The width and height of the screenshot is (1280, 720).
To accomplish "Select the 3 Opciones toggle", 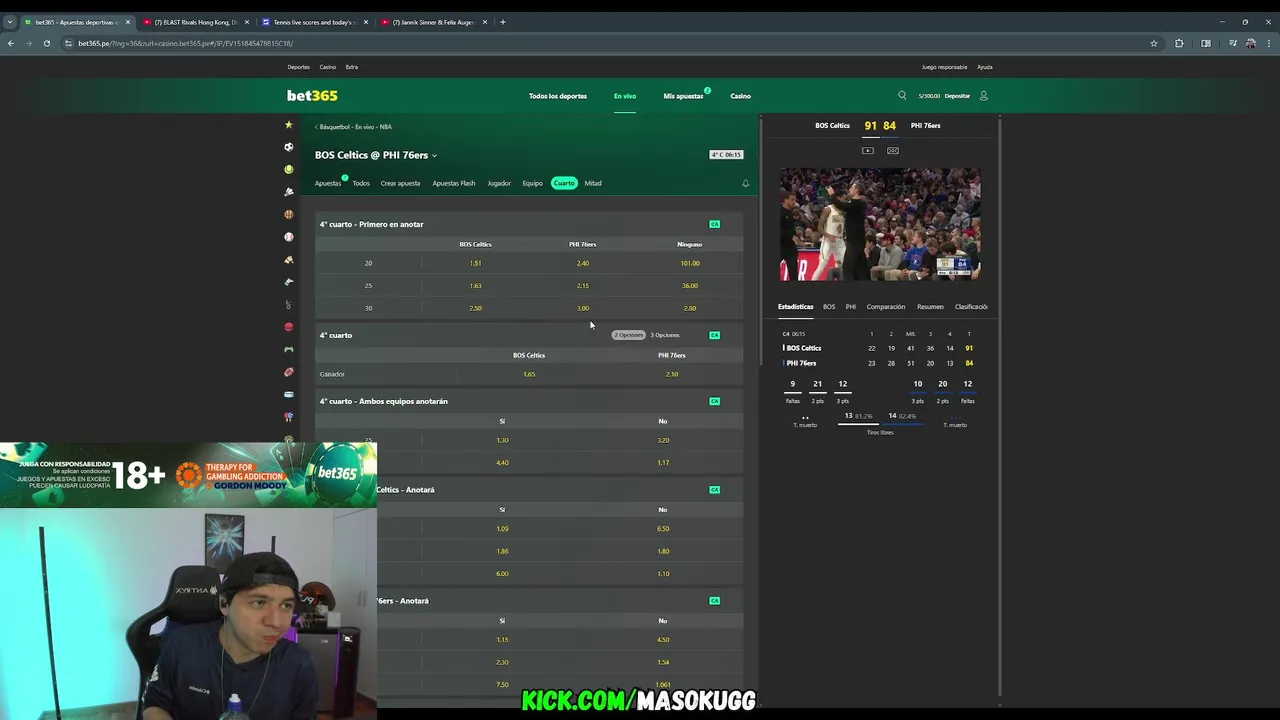I will (x=665, y=335).
